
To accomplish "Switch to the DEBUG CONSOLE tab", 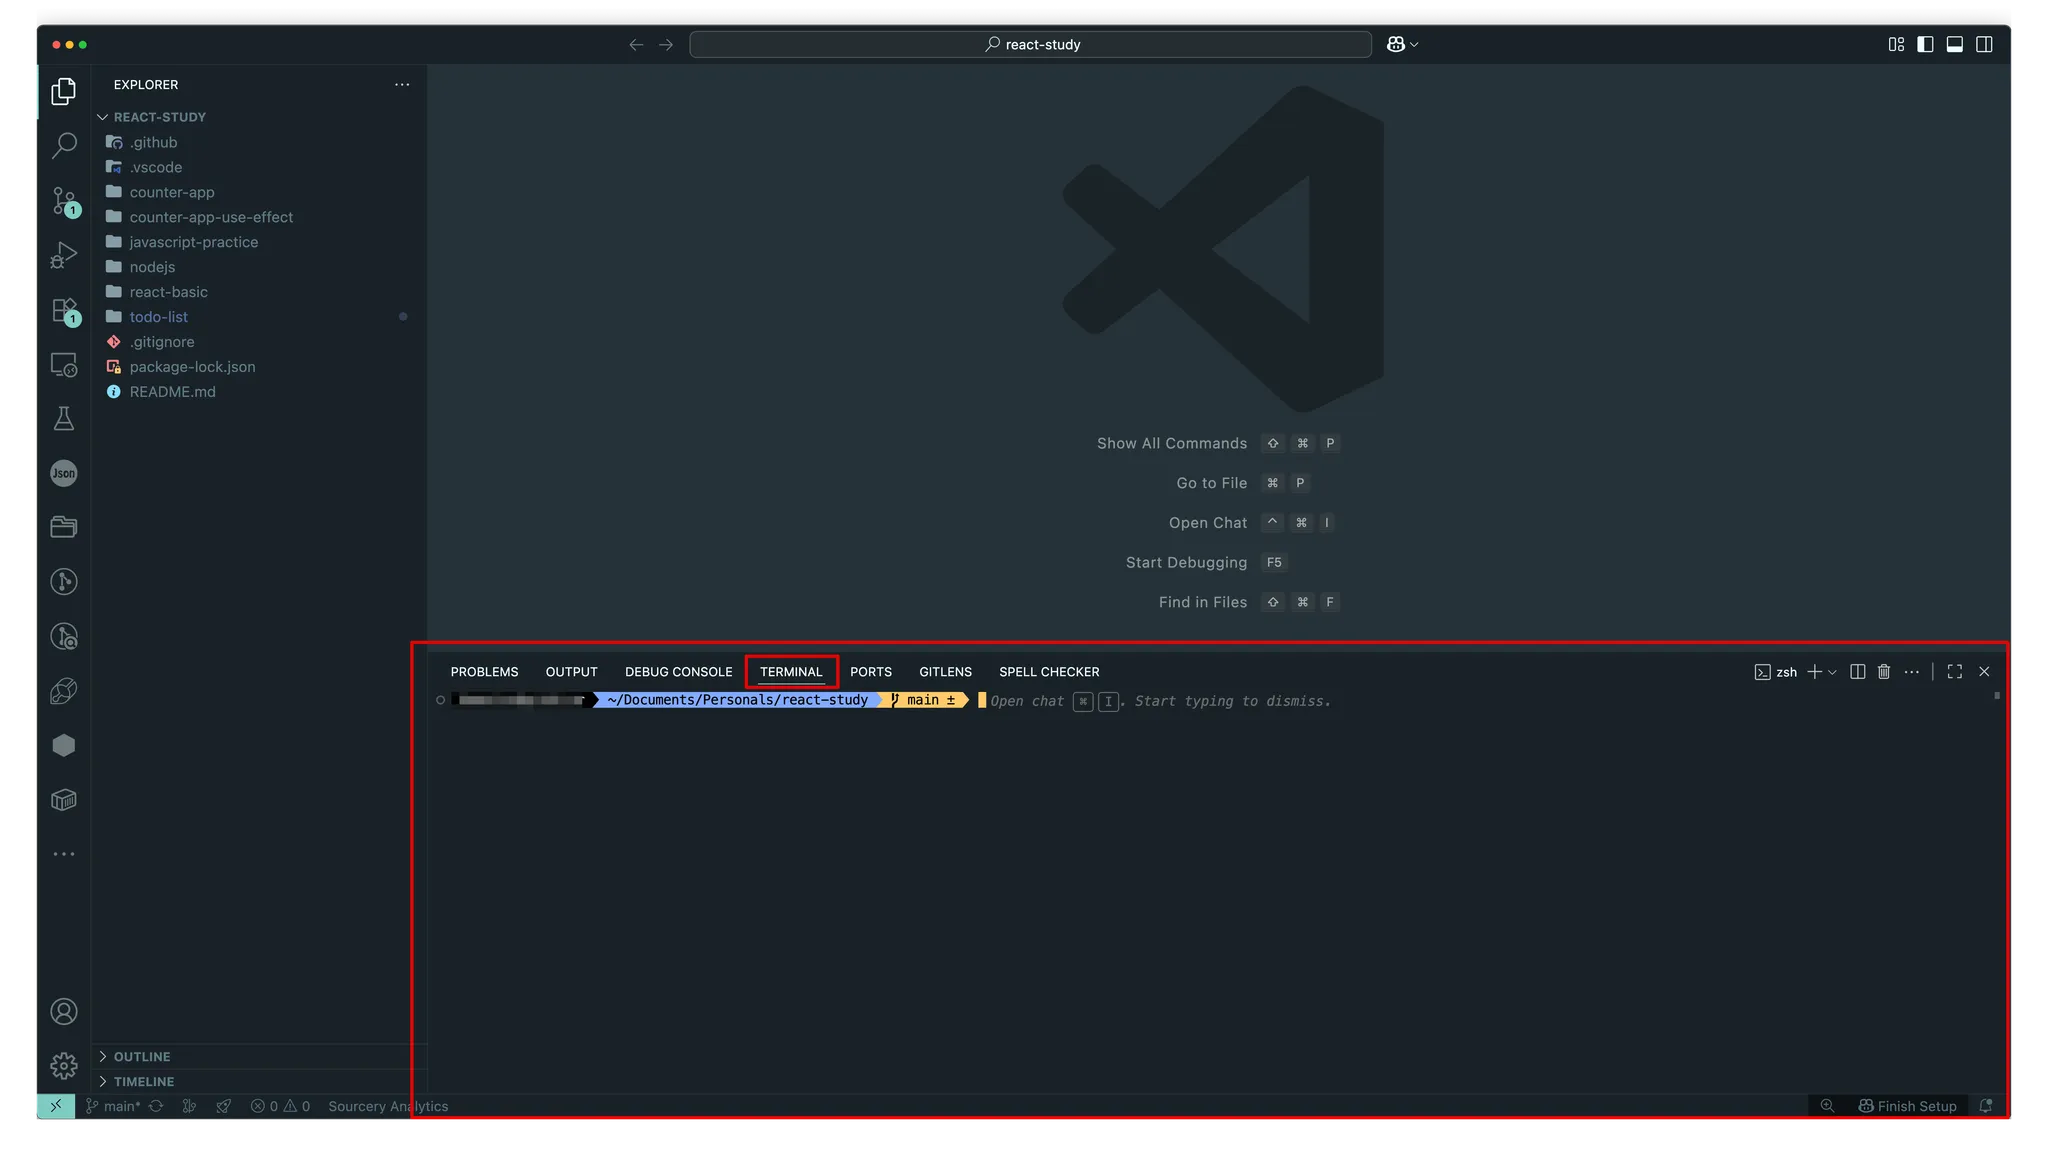I will 679,672.
